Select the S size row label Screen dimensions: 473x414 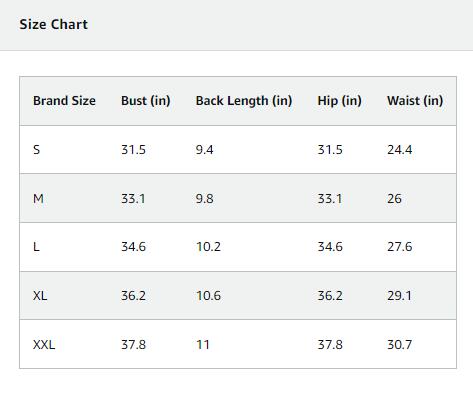(36, 150)
